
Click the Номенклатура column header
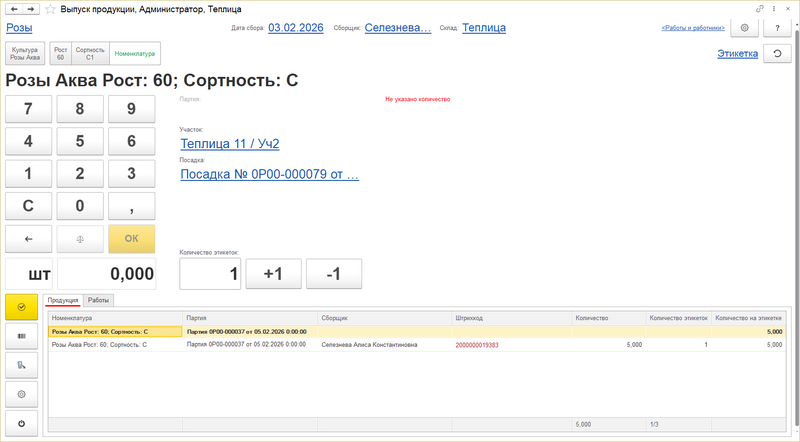coord(115,318)
